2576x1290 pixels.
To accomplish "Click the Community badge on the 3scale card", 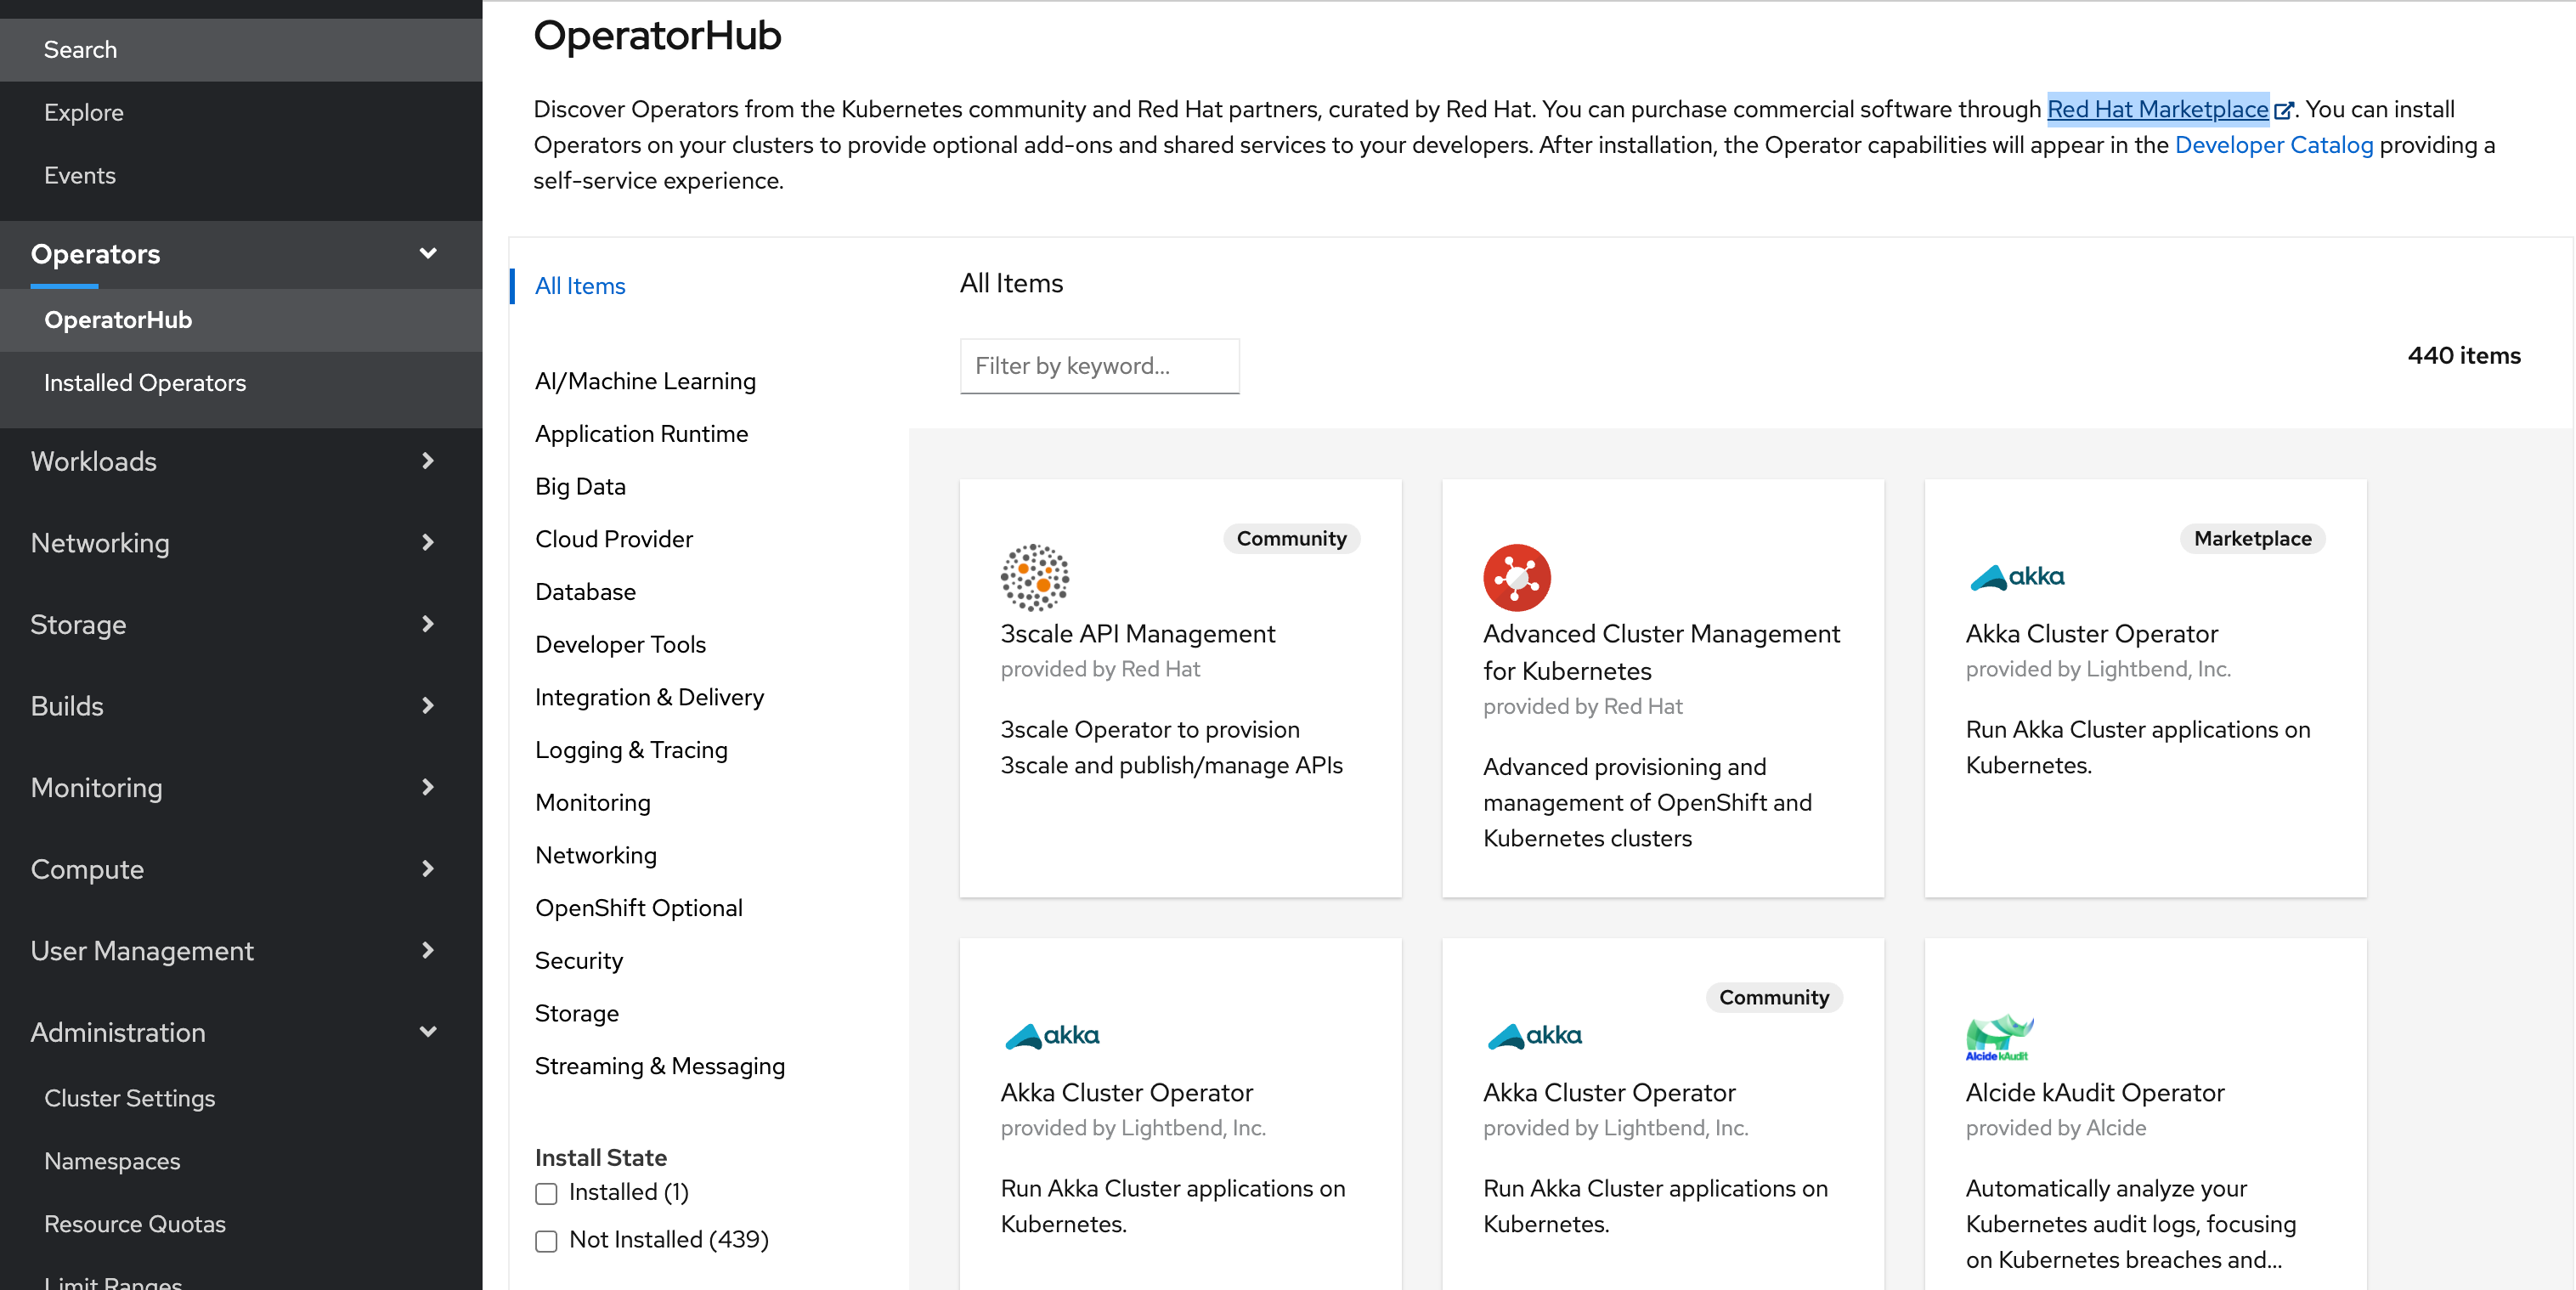I will tap(1291, 538).
